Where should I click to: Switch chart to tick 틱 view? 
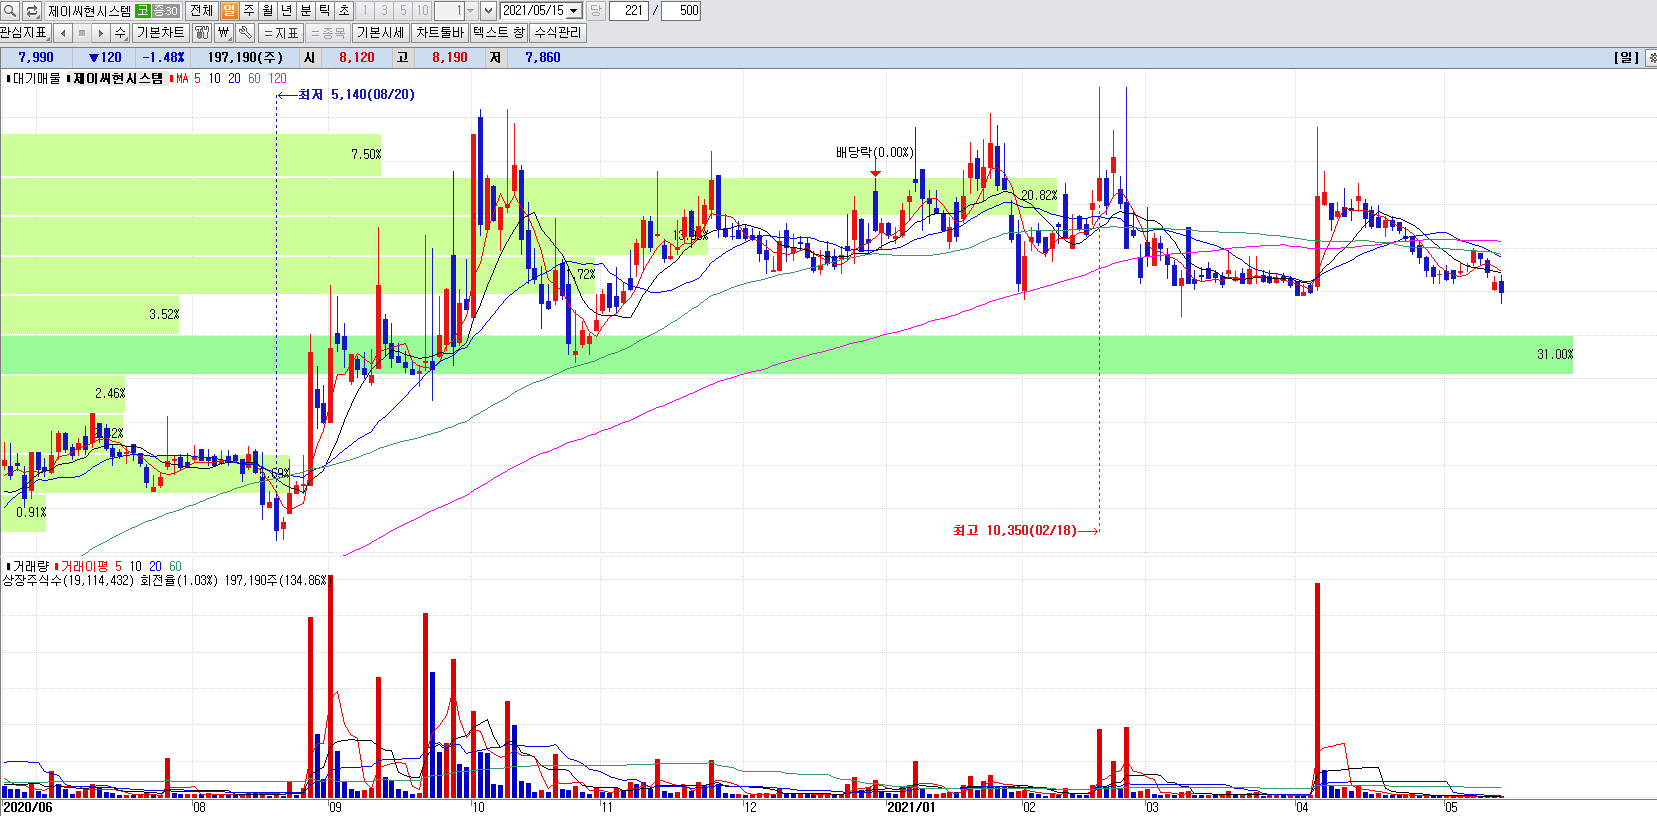pyautogui.click(x=325, y=10)
